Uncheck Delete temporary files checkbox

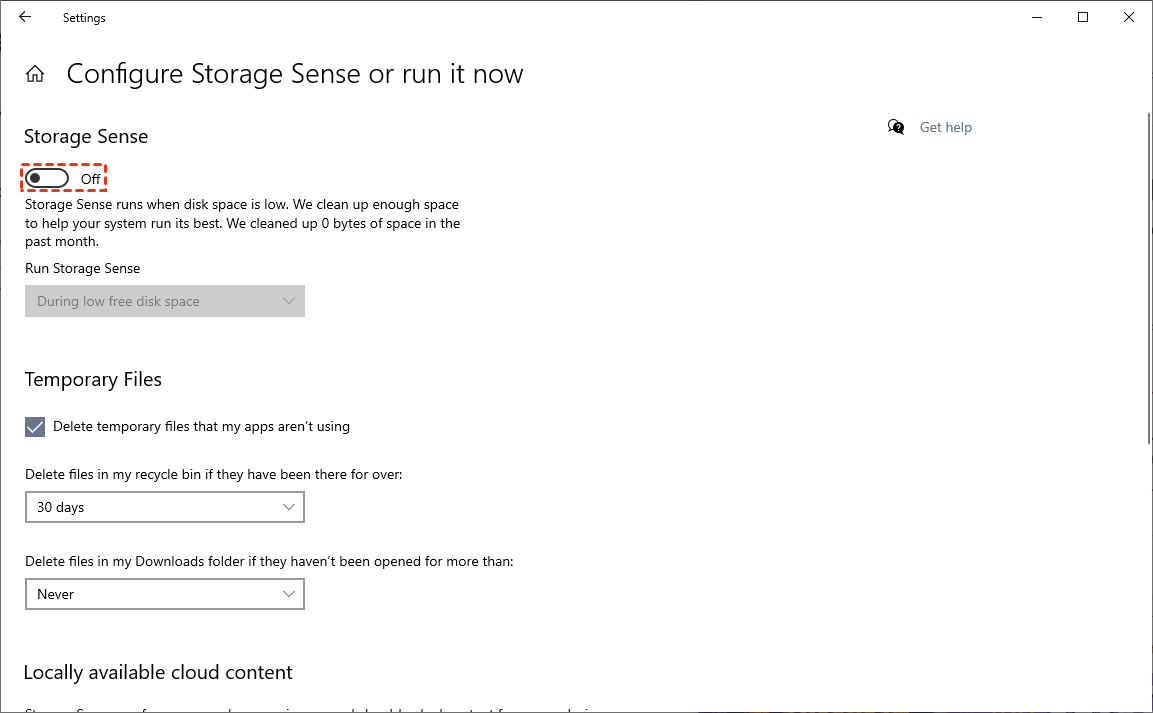(x=35, y=427)
